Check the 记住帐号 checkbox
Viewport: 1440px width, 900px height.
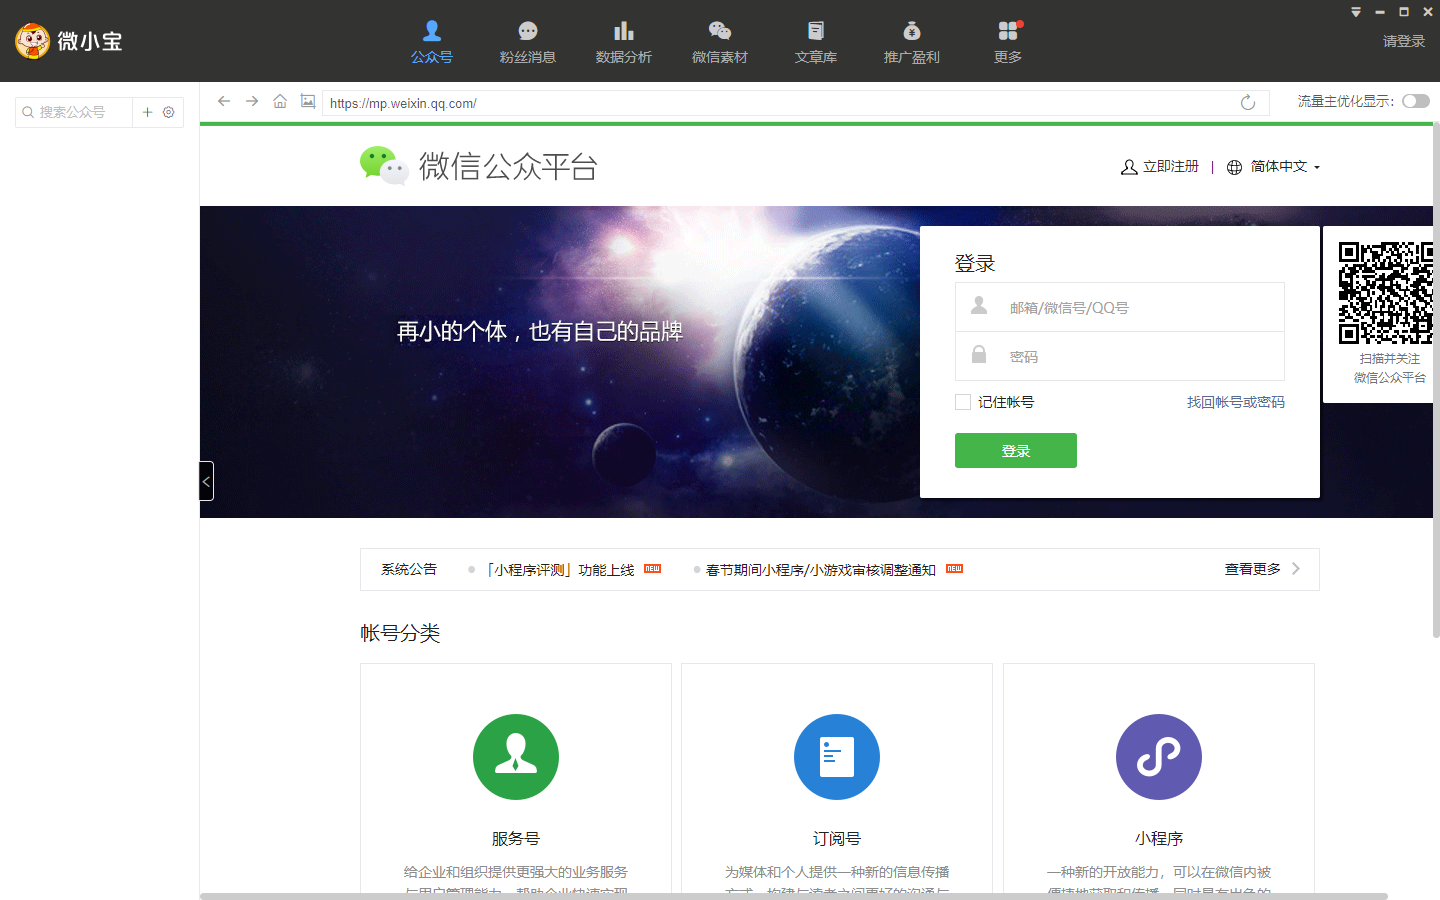pyautogui.click(x=963, y=402)
